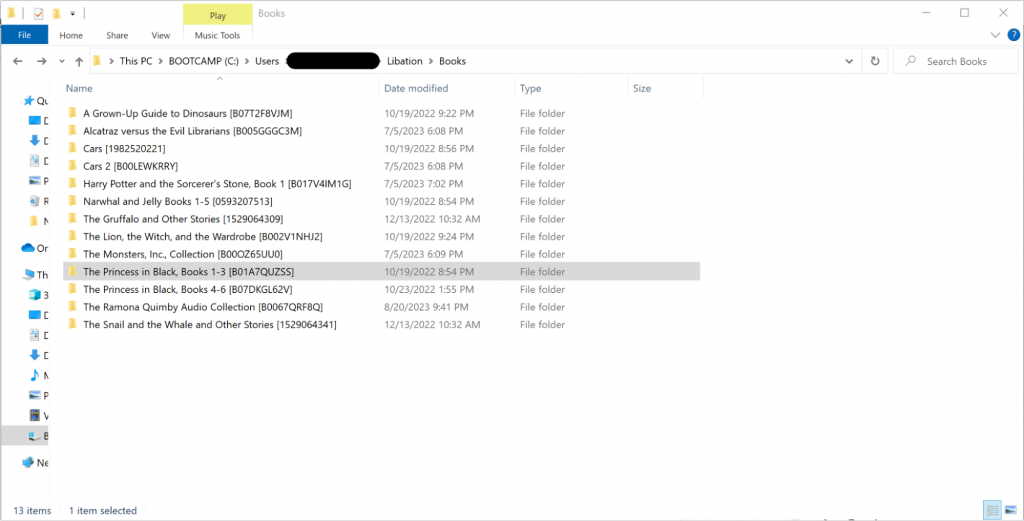Image resolution: width=1024 pixels, height=521 pixels.
Task: Click the Network icon in sidebar
Action: pyautogui.click(x=27, y=462)
